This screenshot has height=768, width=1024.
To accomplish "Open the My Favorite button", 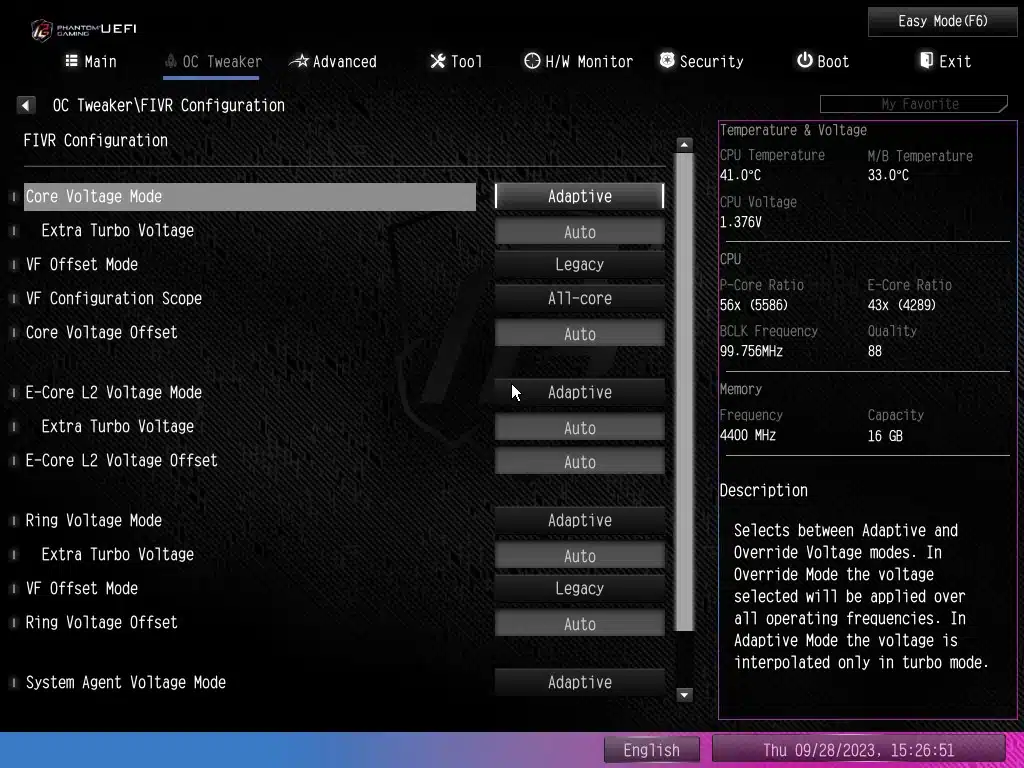I will tap(913, 104).
